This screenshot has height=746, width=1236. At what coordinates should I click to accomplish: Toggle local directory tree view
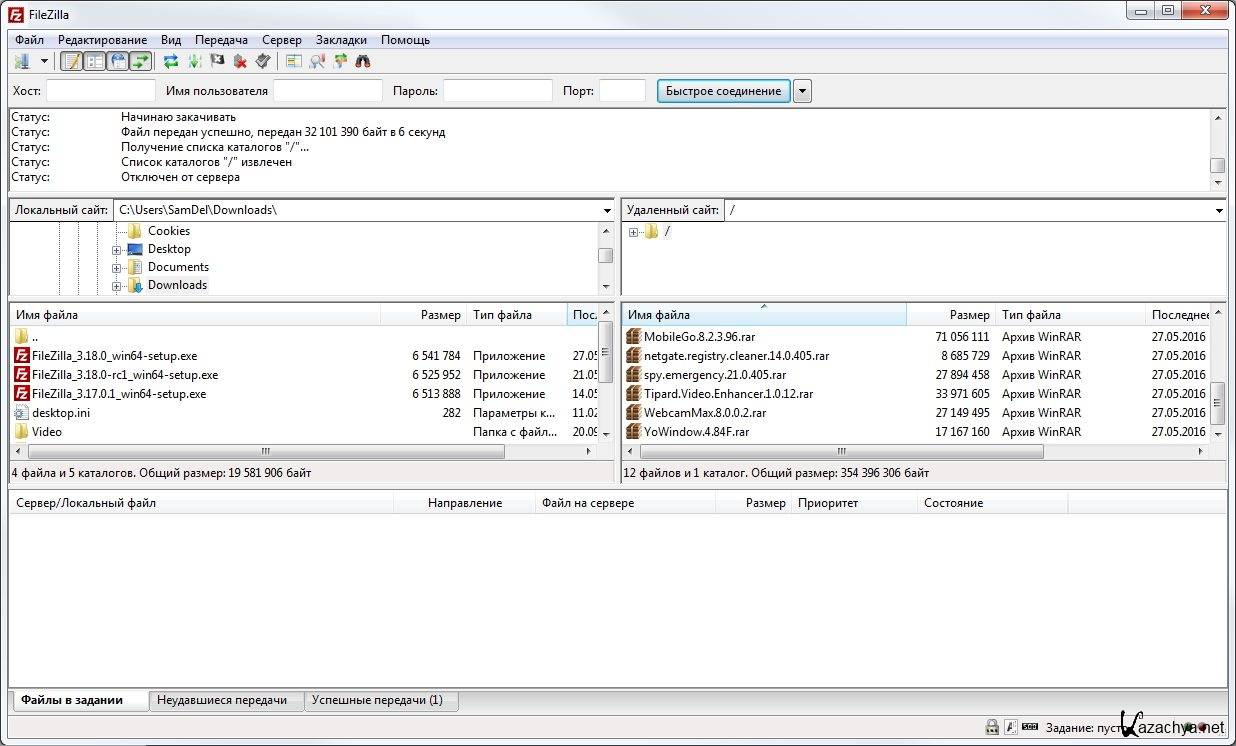click(x=95, y=62)
